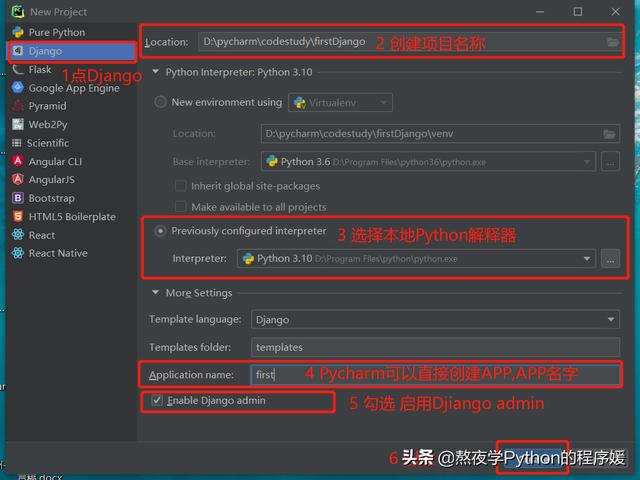
Task: Toggle Make available to all projects
Action: [x=180, y=207]
